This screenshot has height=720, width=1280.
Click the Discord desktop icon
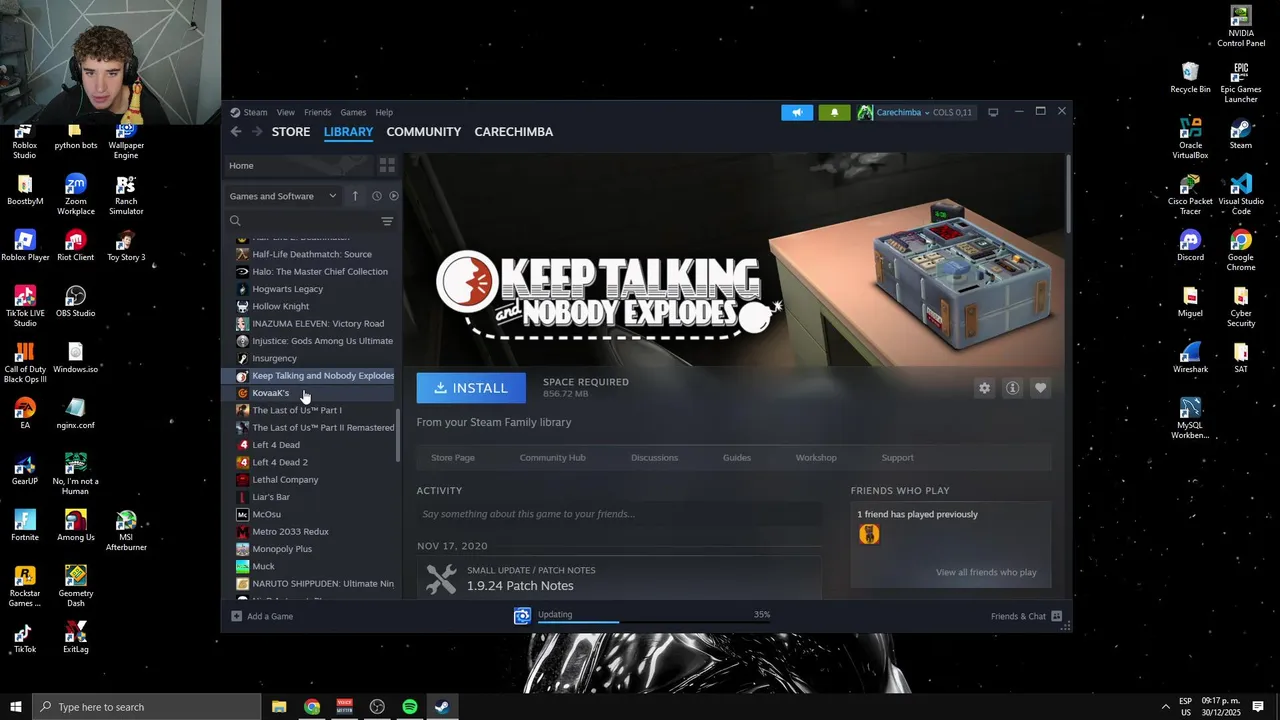[x=1190, y=246]
